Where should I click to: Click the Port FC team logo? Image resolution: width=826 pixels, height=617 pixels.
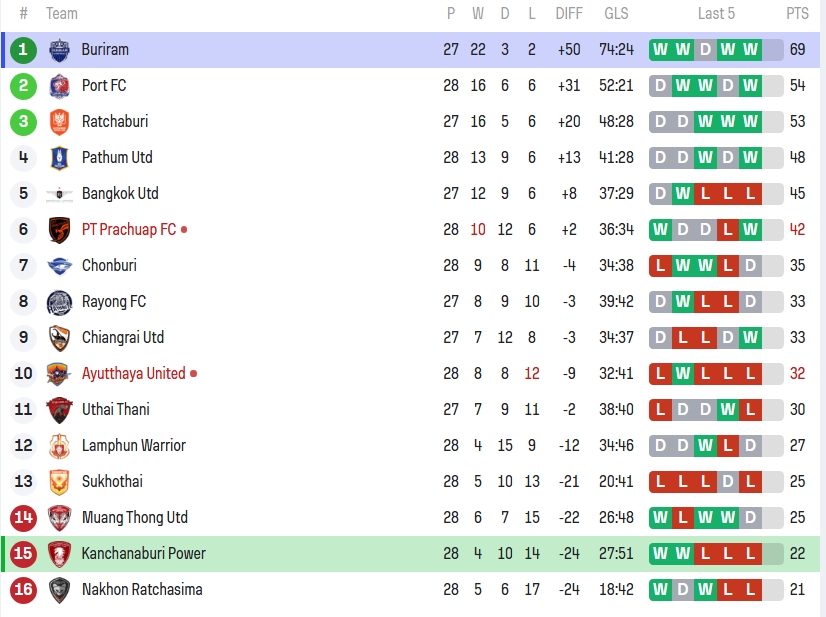pyautogui.click(x=59, y=85)
